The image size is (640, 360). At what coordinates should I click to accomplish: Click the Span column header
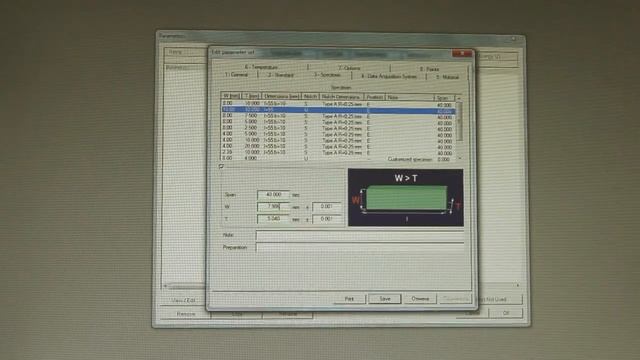[x=444, y=98]
